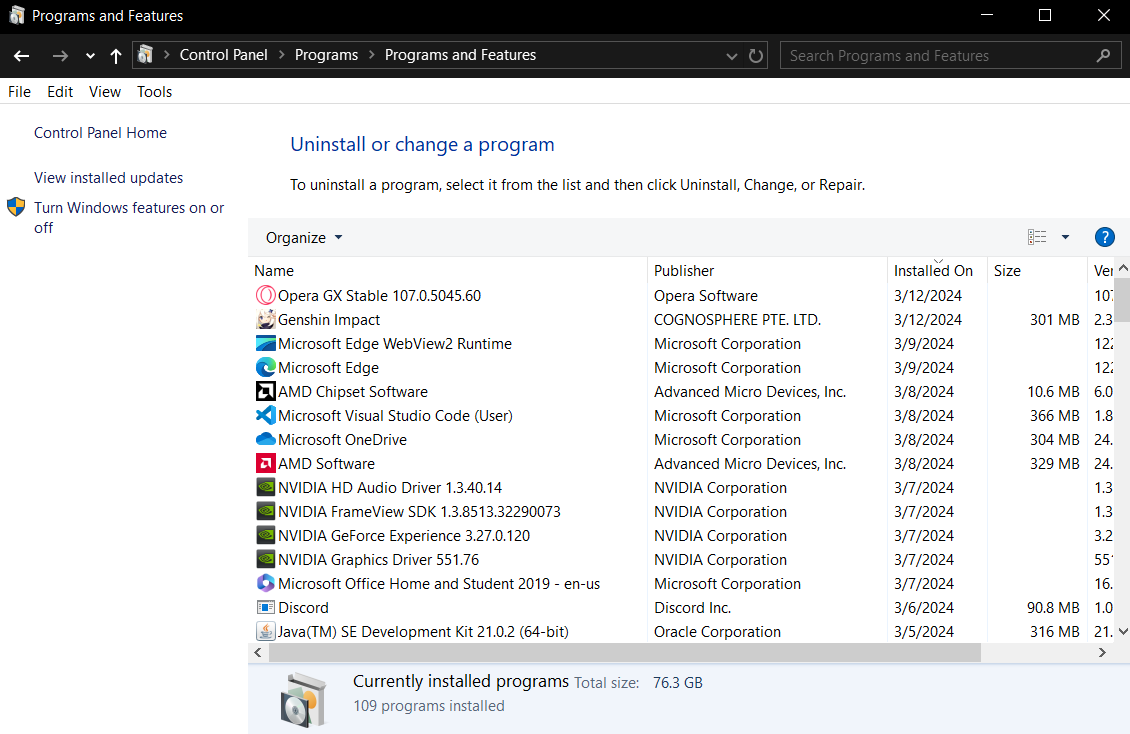1130x734 pixels.
Task: Click the NVIDIA Graphics Driver icon
Action: click(x=265, y=560)
